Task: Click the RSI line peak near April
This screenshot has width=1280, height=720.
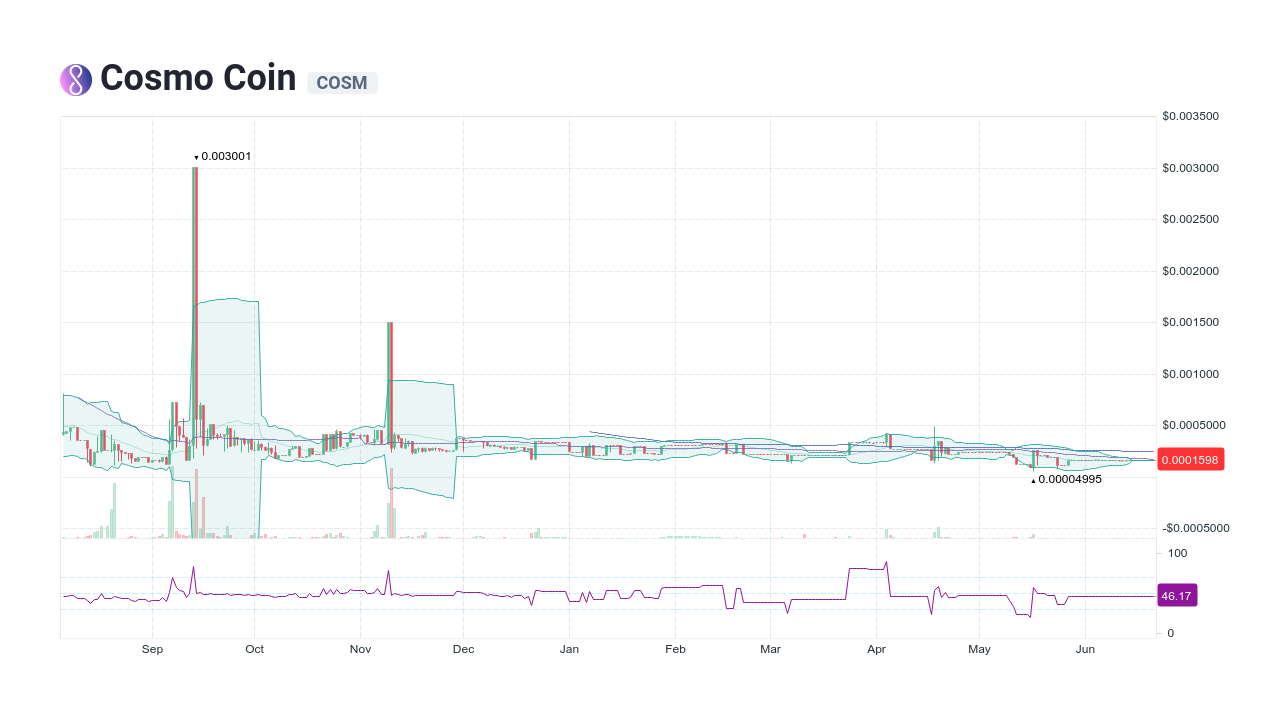Action: tap(886, 562)
